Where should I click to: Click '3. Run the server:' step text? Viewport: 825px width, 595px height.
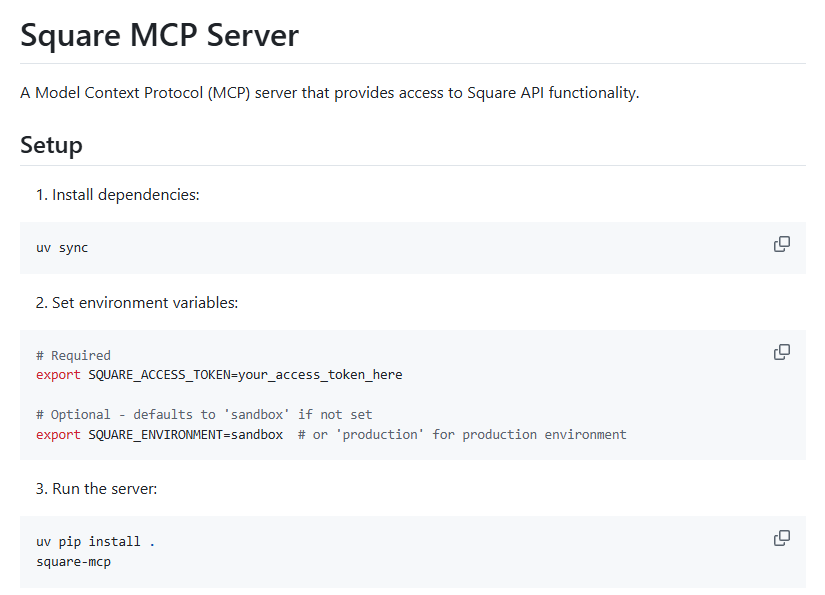[97, 489]
